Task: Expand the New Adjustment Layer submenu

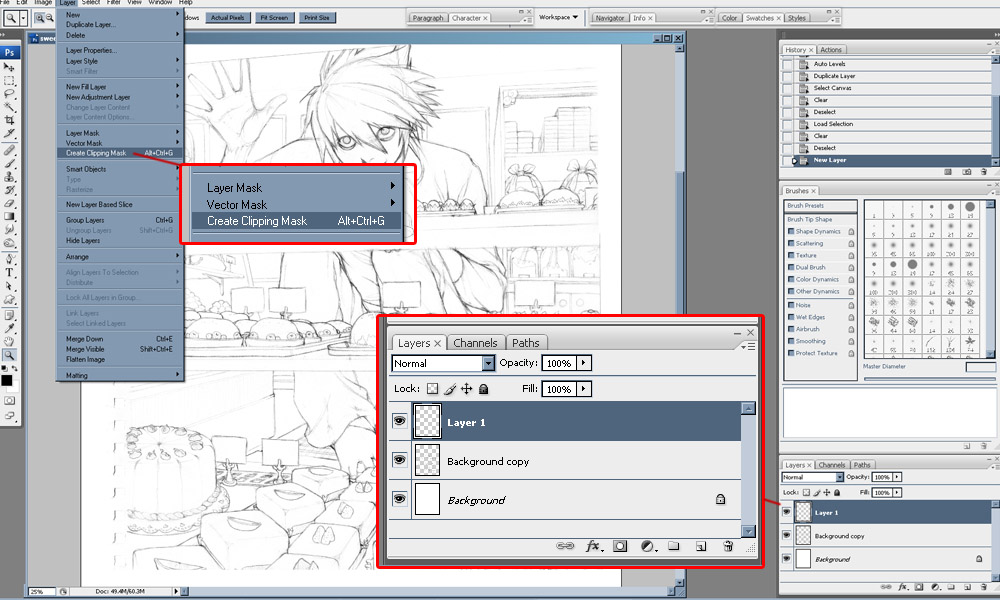Action: [121, 97]
